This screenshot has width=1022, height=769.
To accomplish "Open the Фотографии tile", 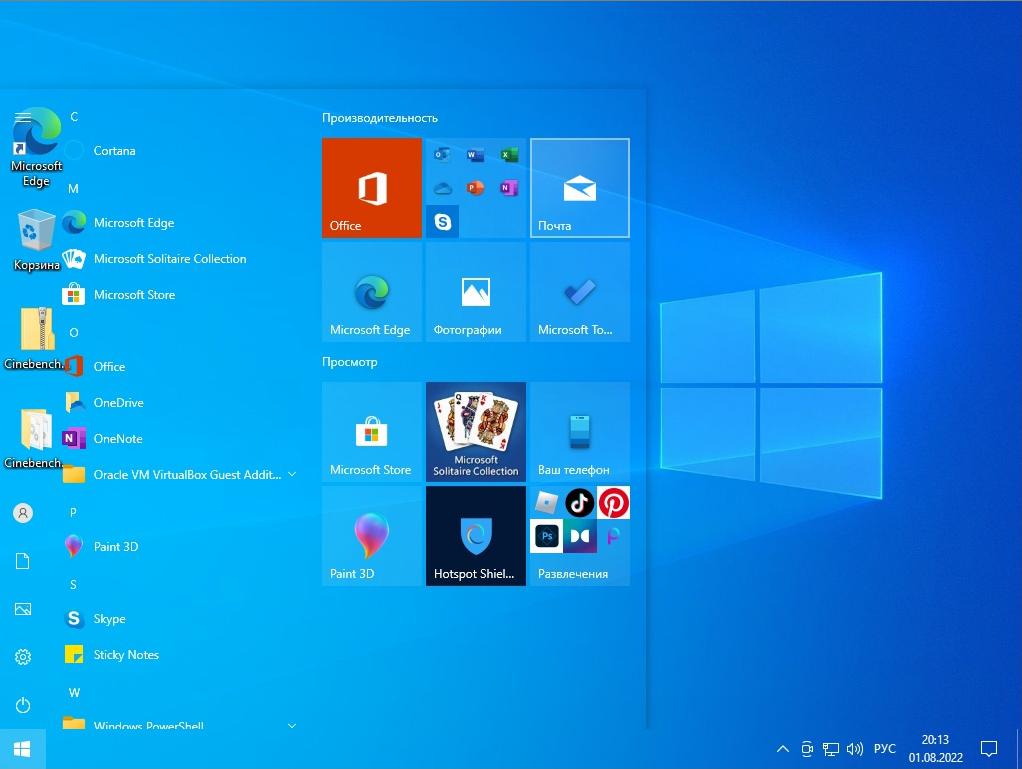I will coord(476,292).
